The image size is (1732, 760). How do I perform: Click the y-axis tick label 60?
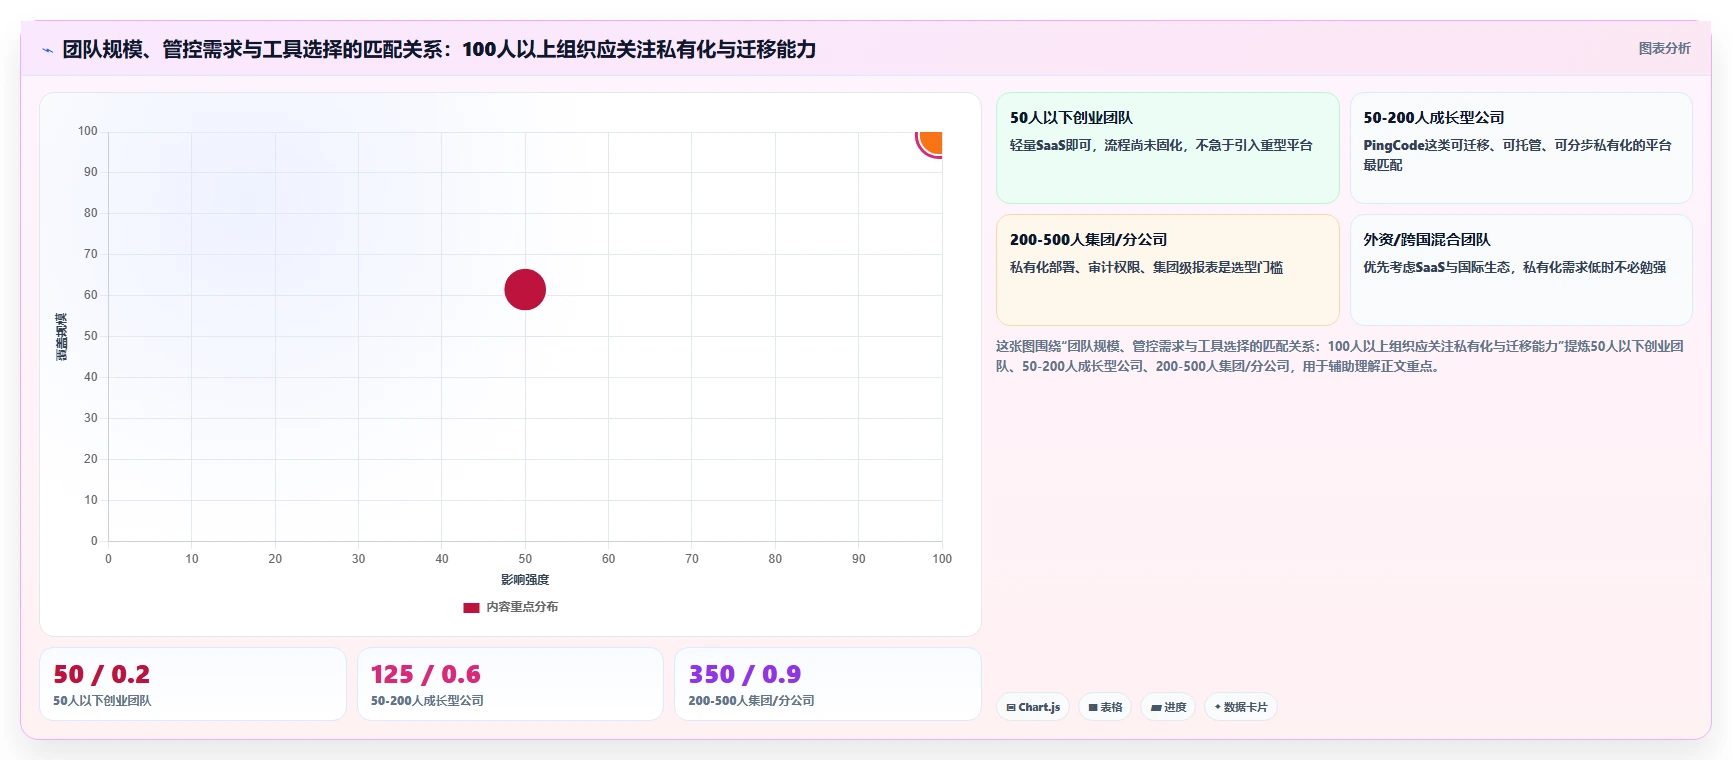(x=91, y=295)
